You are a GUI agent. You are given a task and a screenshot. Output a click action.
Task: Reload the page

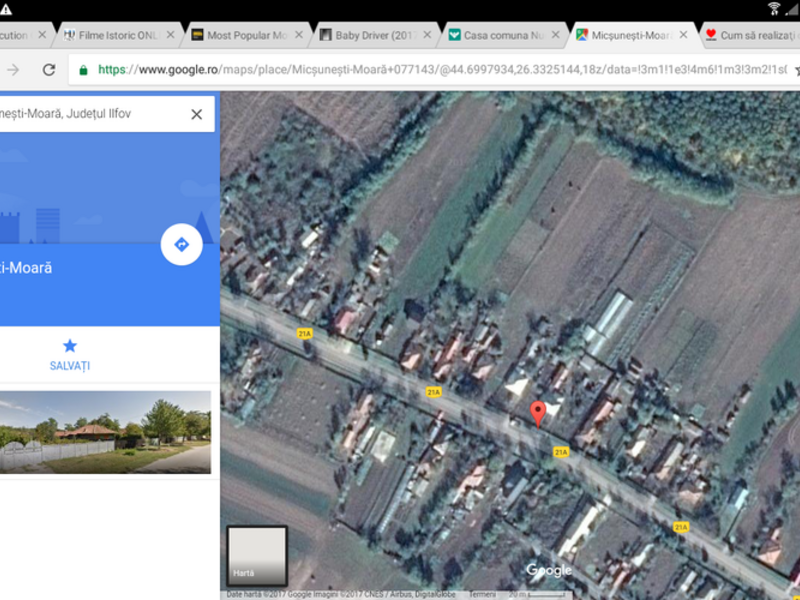(48, 70)
